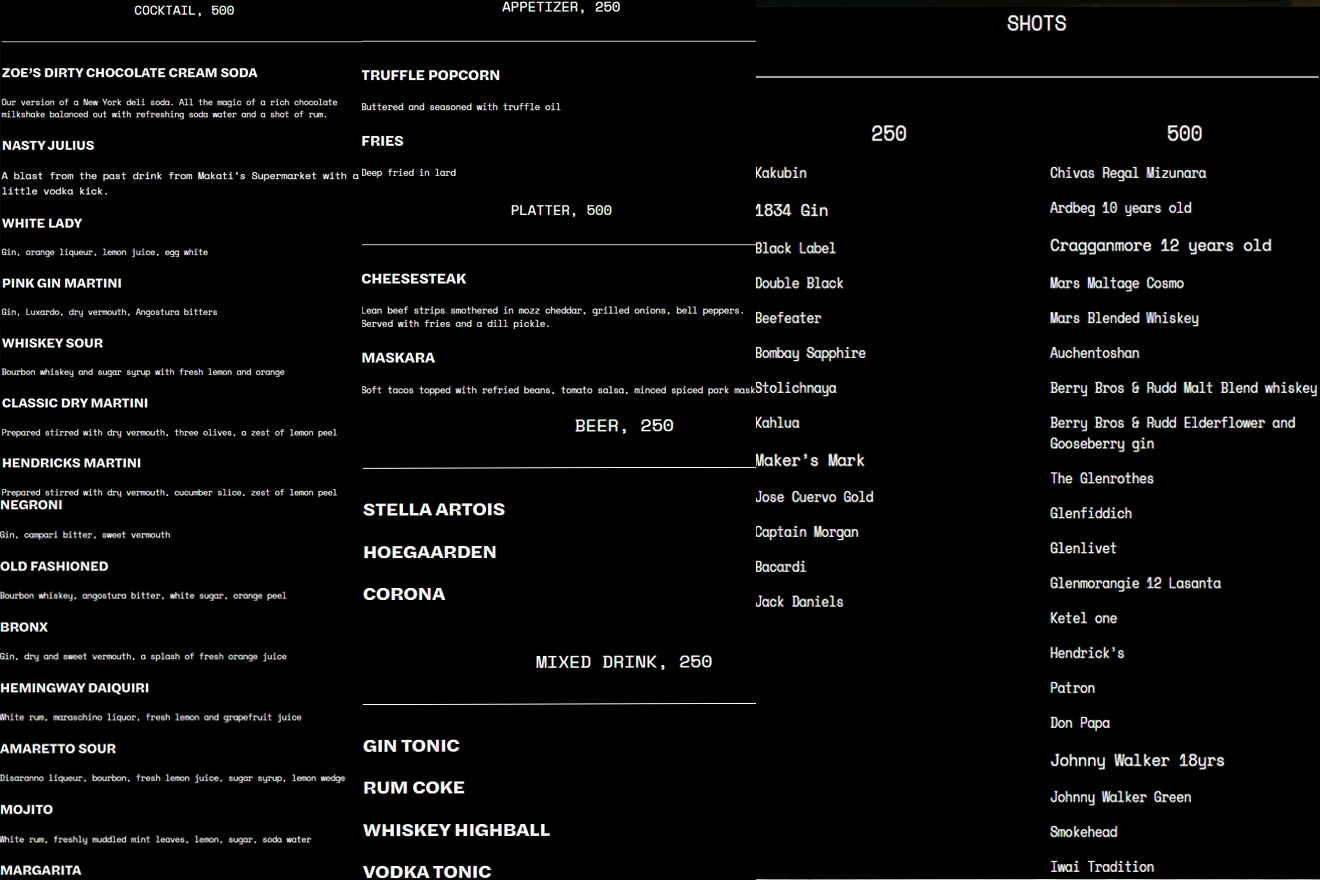
Task: Click the MIXED DRINK, 250 heading
Action: 624,663
